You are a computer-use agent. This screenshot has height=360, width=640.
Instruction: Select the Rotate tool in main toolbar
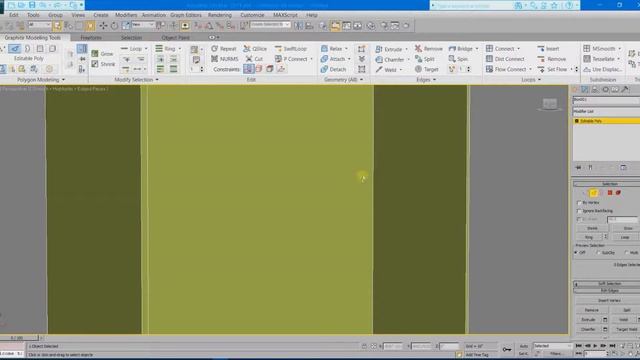tap(114, 26)
